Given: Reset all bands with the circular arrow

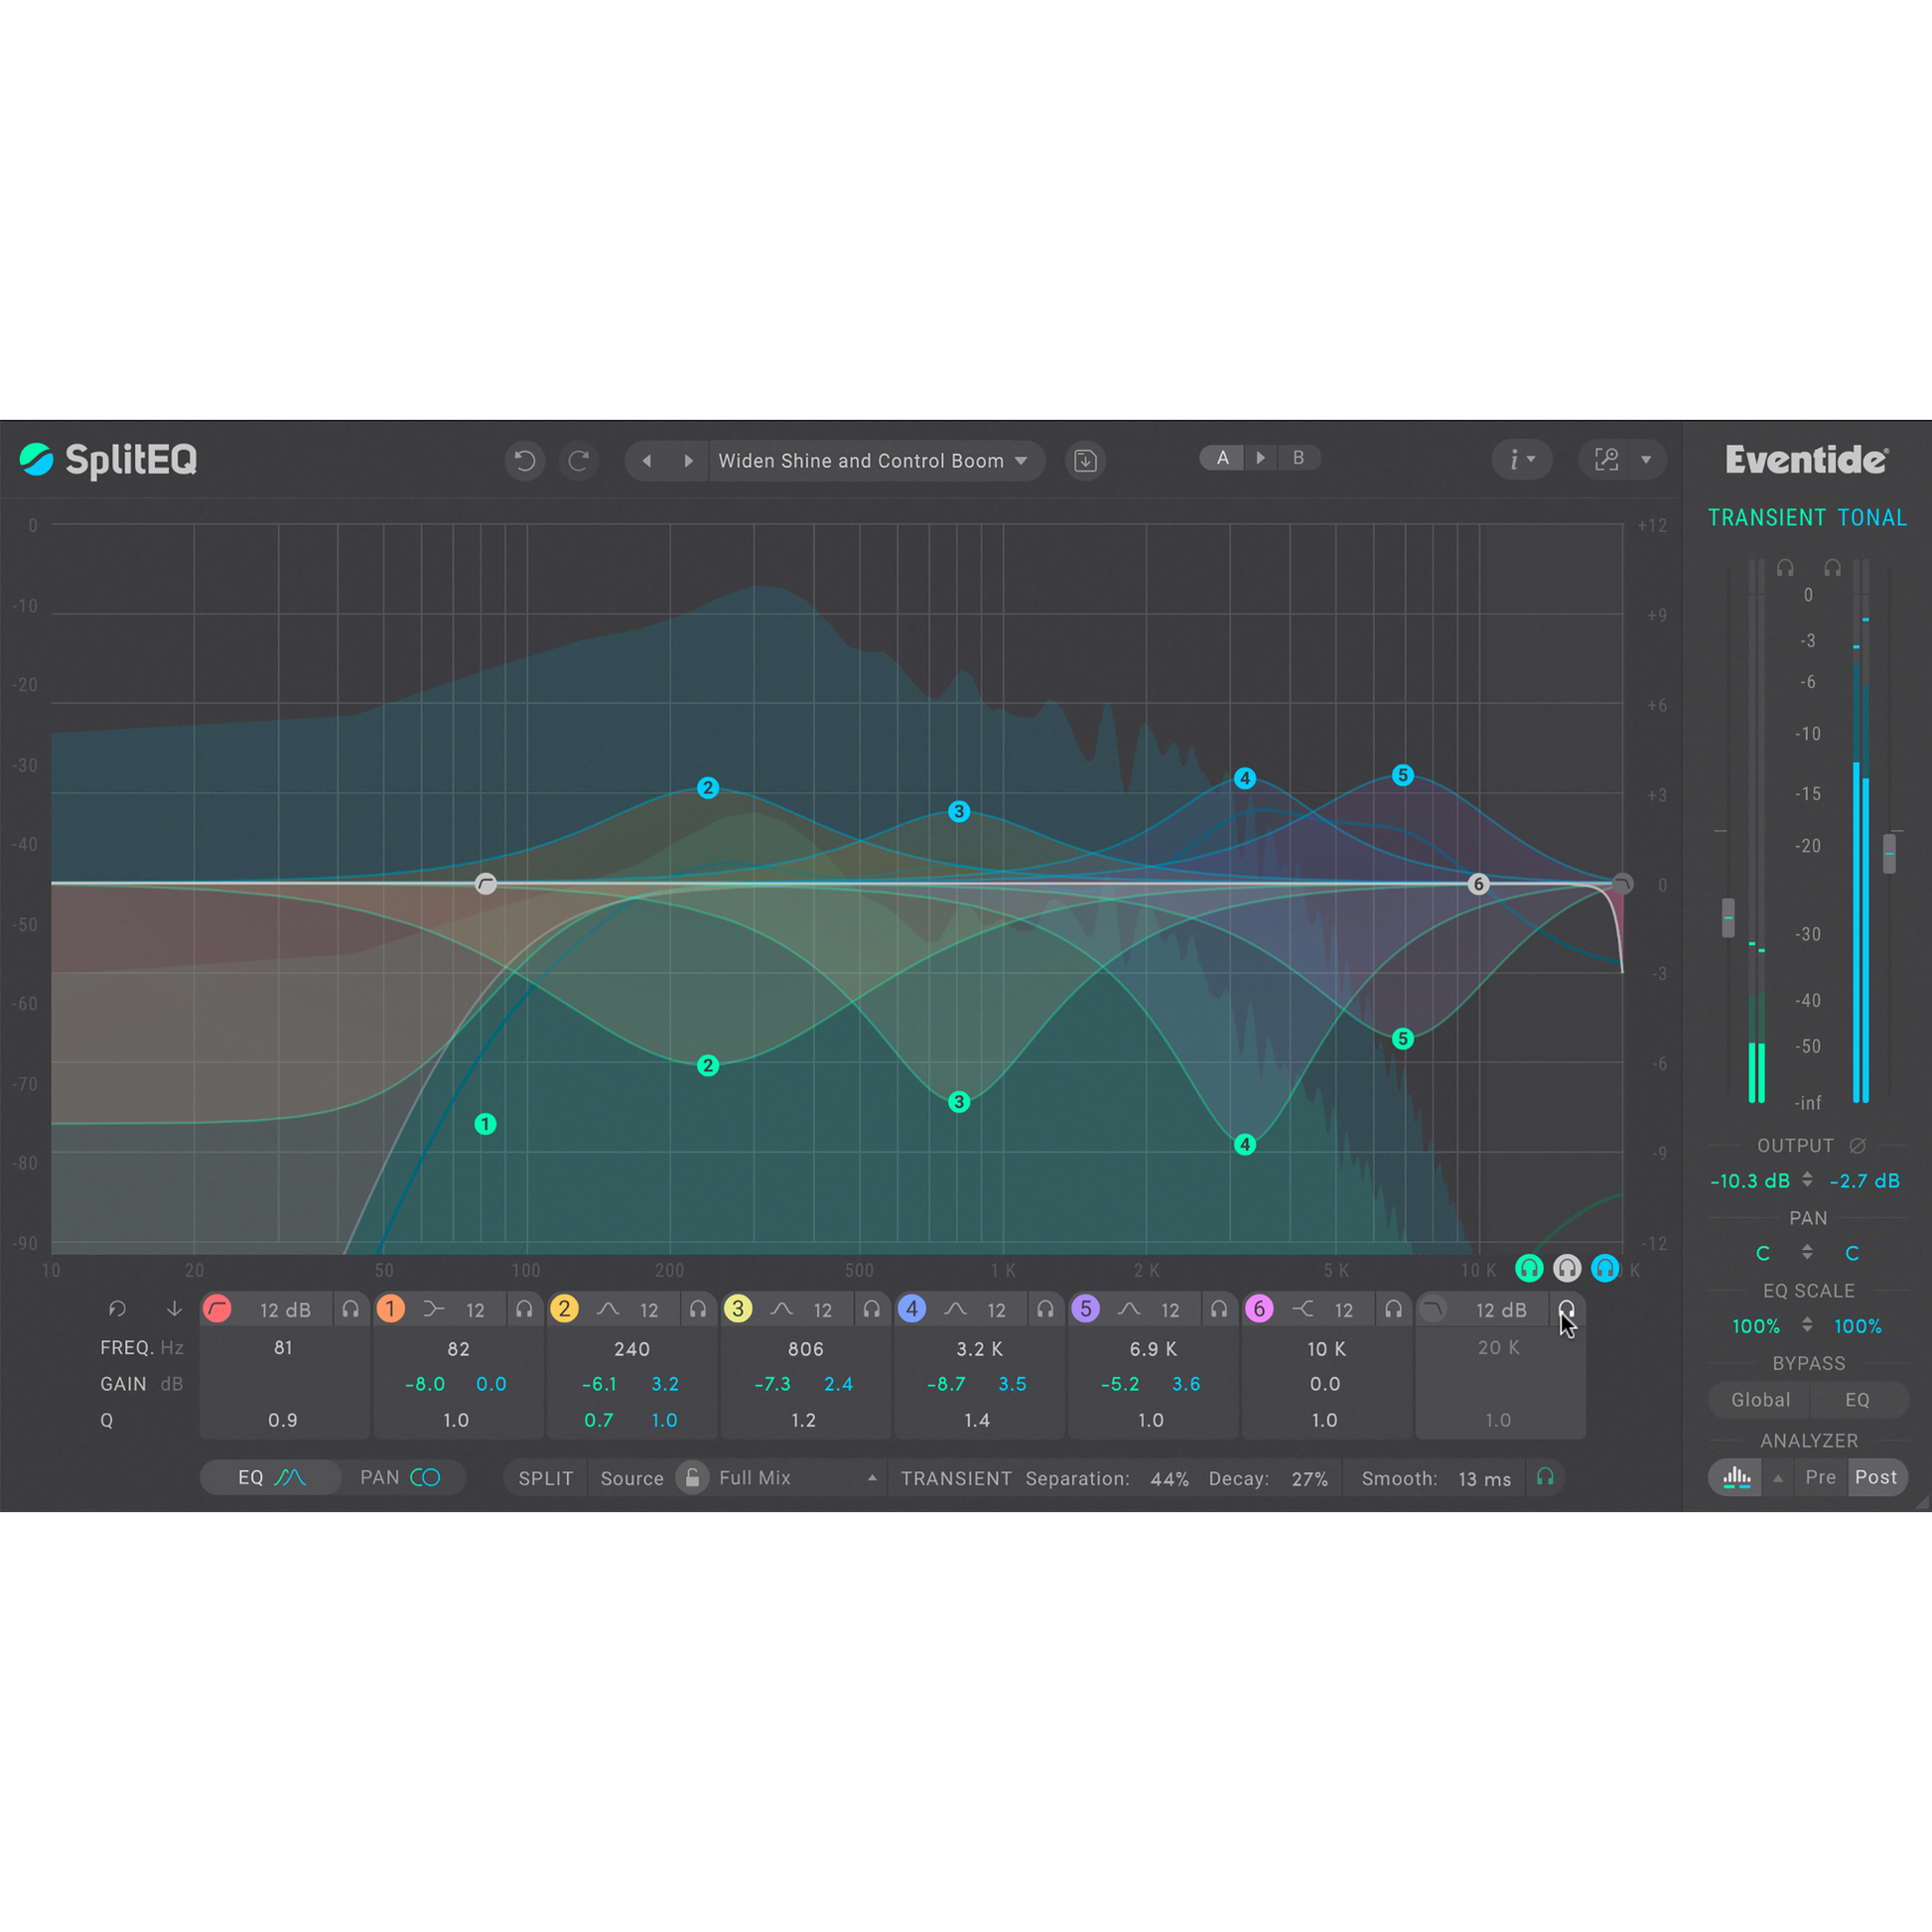Looking at the screenshot, I should 118,1309.
